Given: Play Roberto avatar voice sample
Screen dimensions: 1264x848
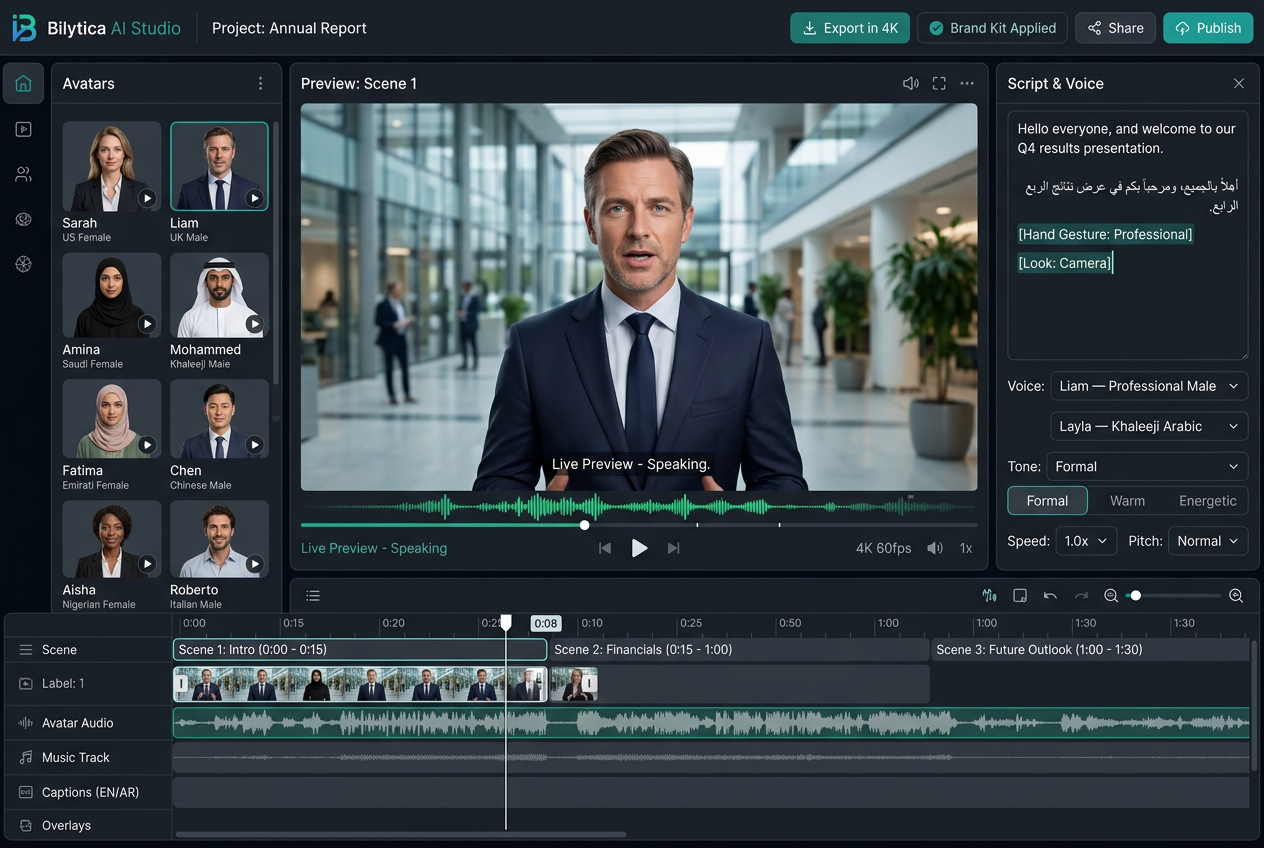Looking at the screenshot, I should point(254,565).
